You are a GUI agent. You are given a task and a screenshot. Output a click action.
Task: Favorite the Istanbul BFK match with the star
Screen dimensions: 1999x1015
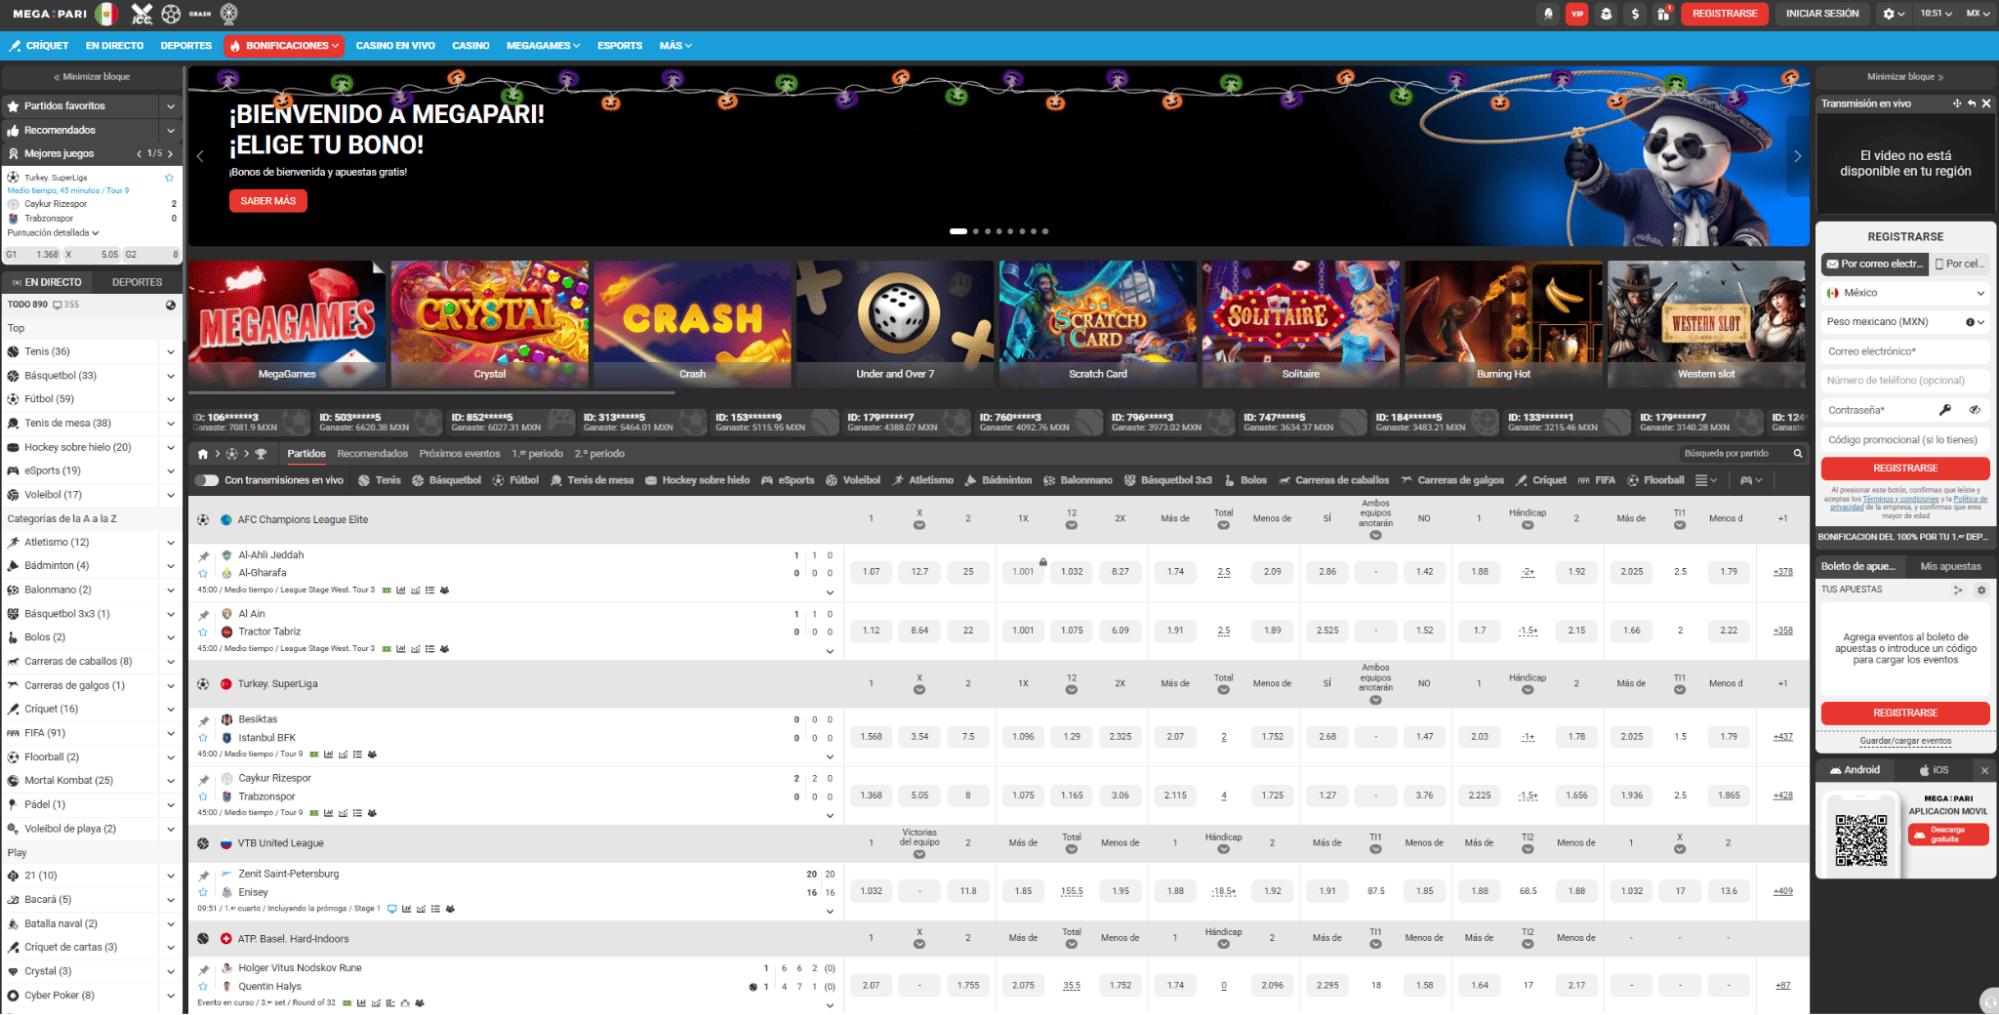(204, 739)
